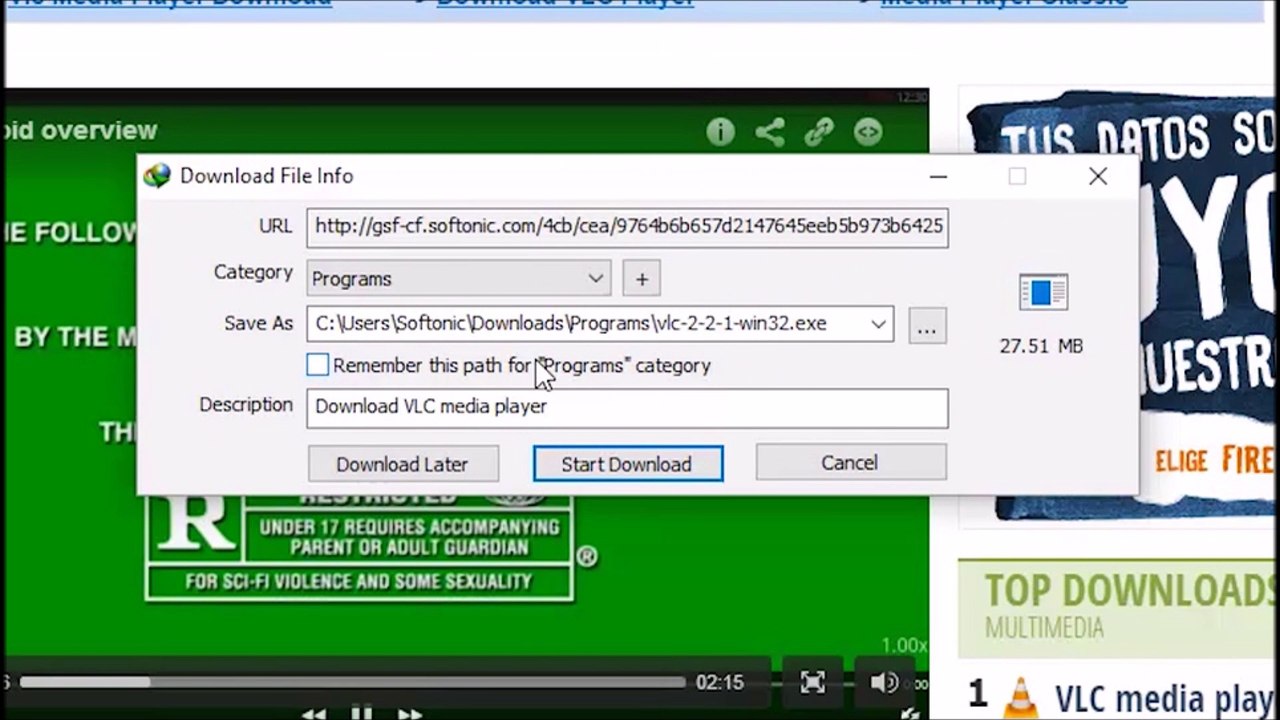Screen dimensions: 1280x720
Task: Click the share icon on video player
Action: [769, 132]
